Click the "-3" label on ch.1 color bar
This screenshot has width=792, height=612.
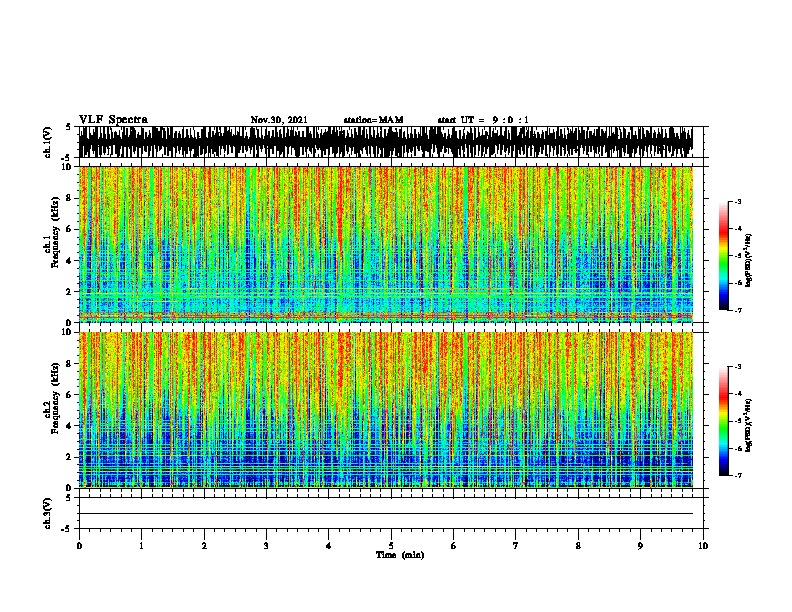click(738, 201)
